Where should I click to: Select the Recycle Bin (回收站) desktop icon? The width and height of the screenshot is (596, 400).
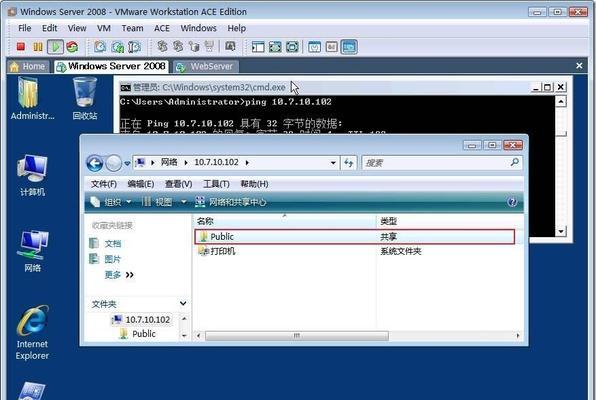point(85,98)
